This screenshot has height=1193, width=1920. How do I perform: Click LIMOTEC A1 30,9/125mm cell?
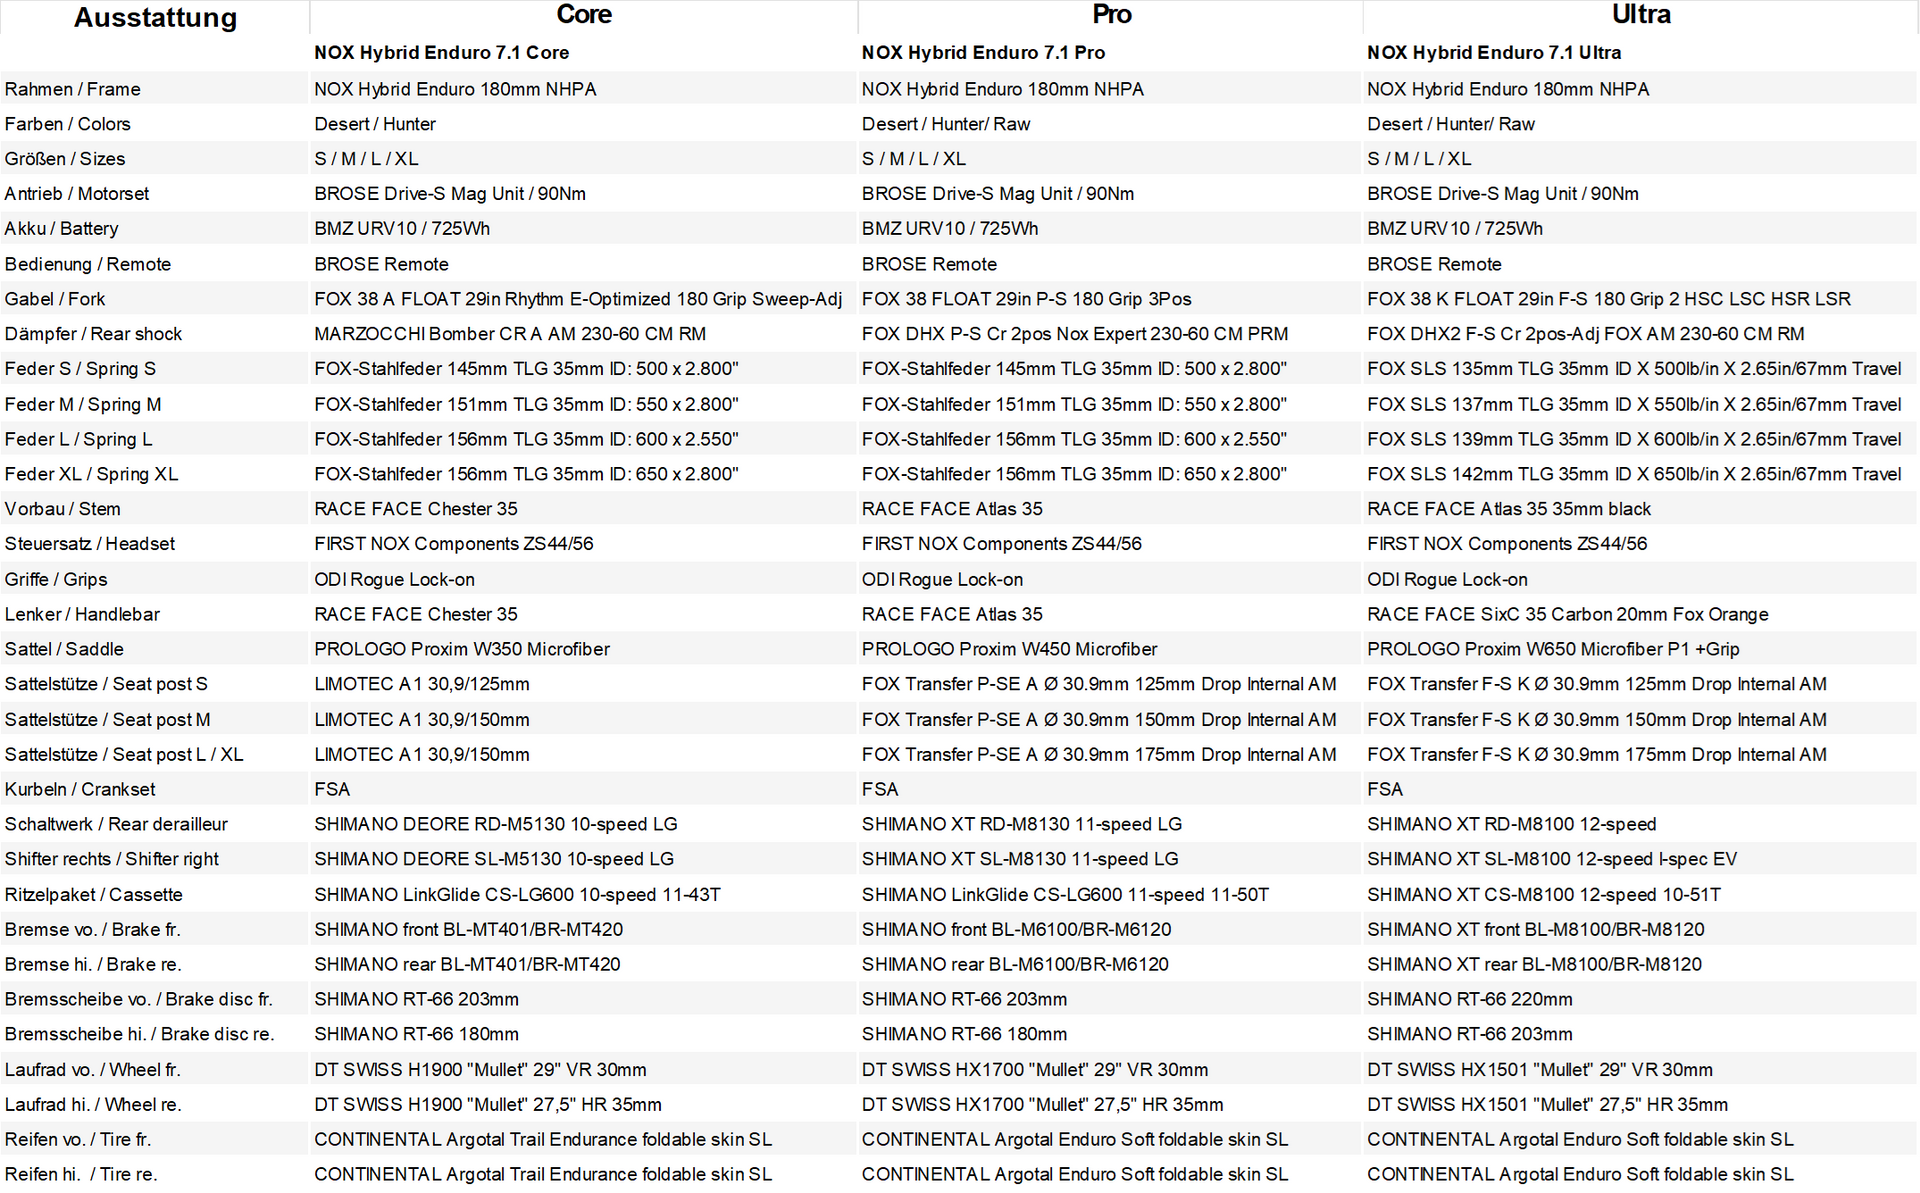coord(422,685)
